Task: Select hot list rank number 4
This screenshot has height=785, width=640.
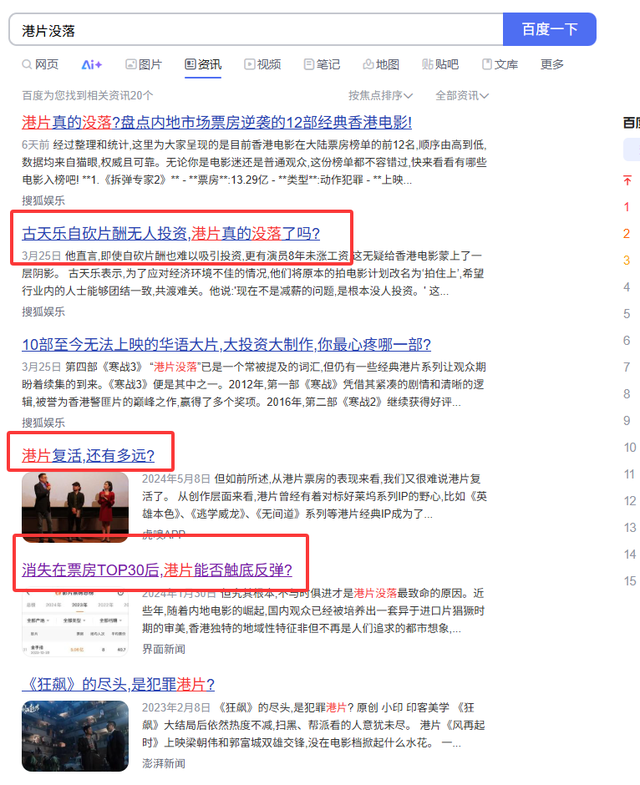Action: tap(626, 287)
